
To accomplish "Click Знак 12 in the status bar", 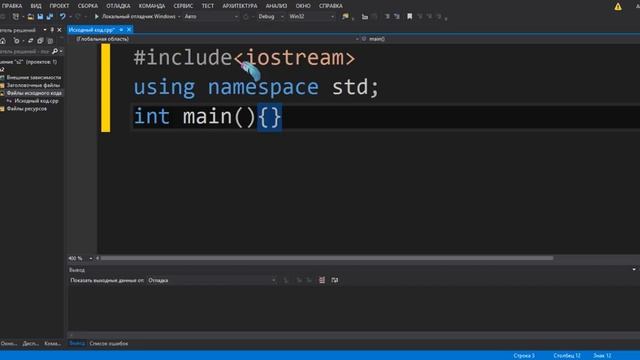I will tap(602, 356).
